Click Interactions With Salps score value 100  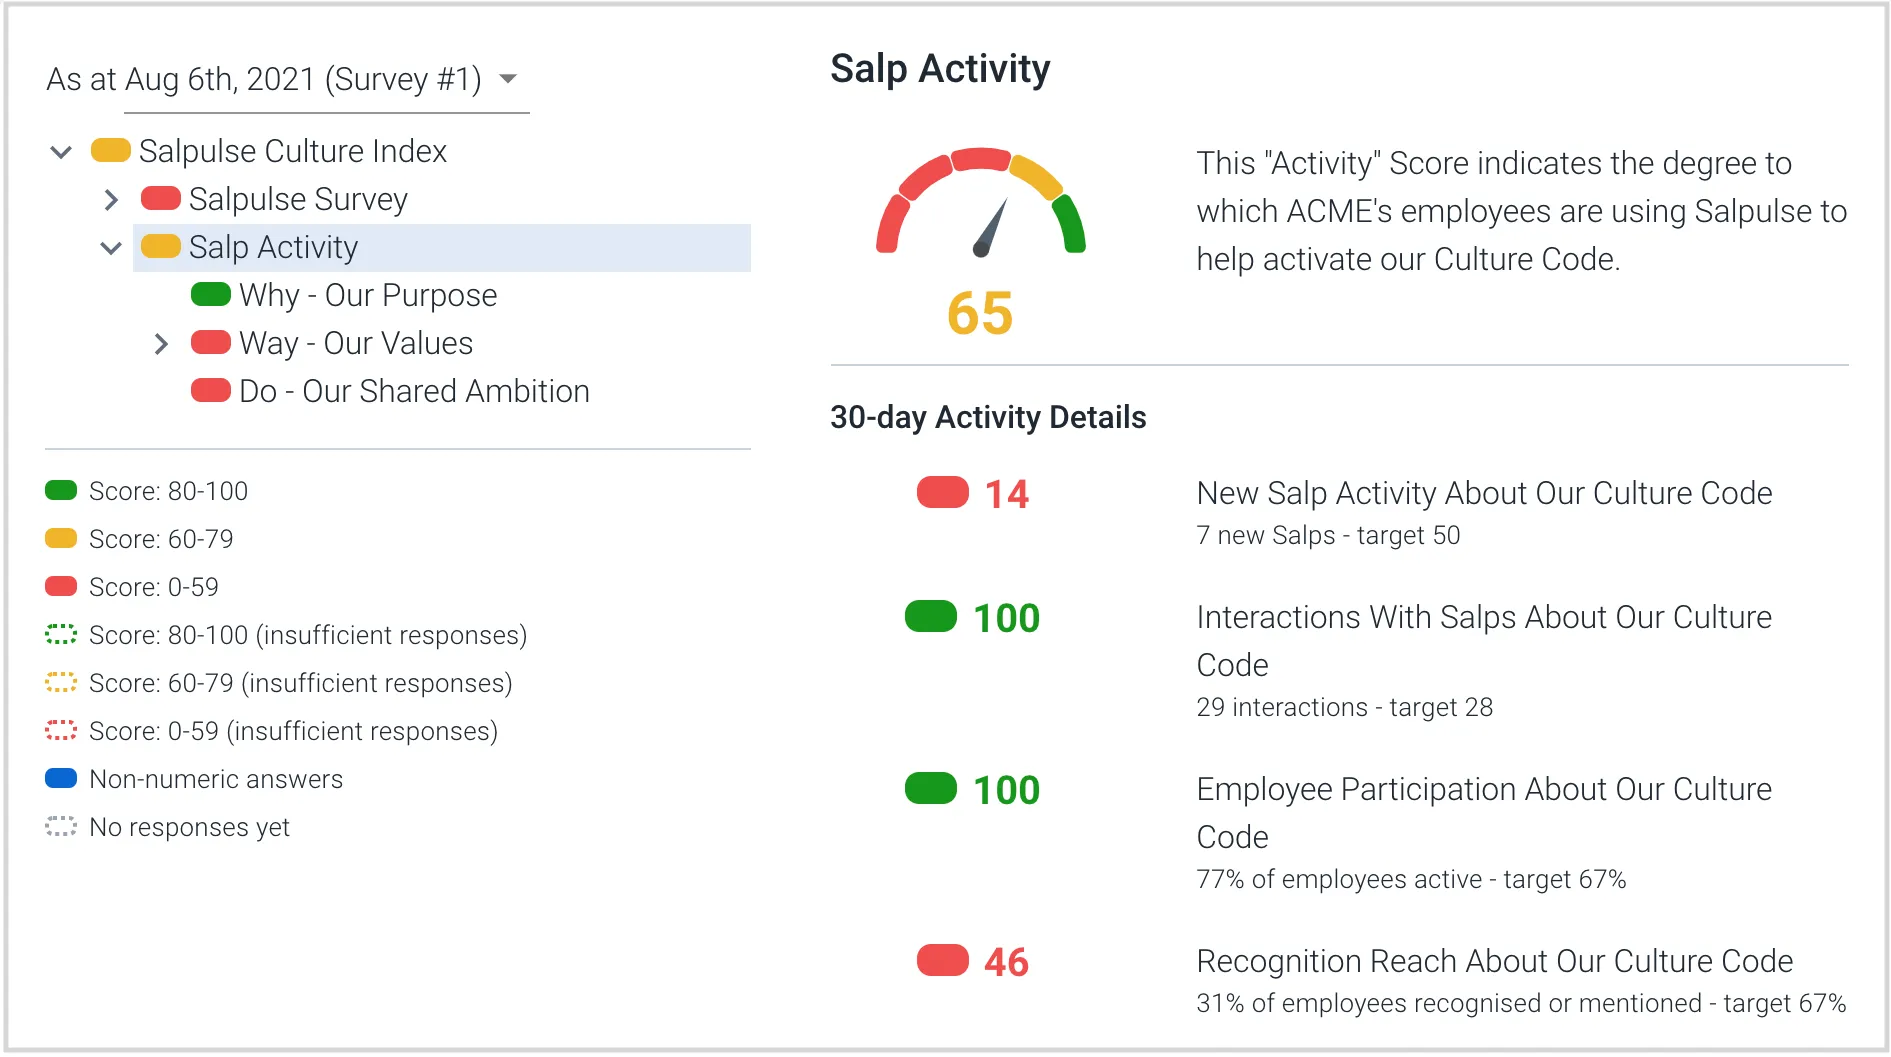point(1007,618)
